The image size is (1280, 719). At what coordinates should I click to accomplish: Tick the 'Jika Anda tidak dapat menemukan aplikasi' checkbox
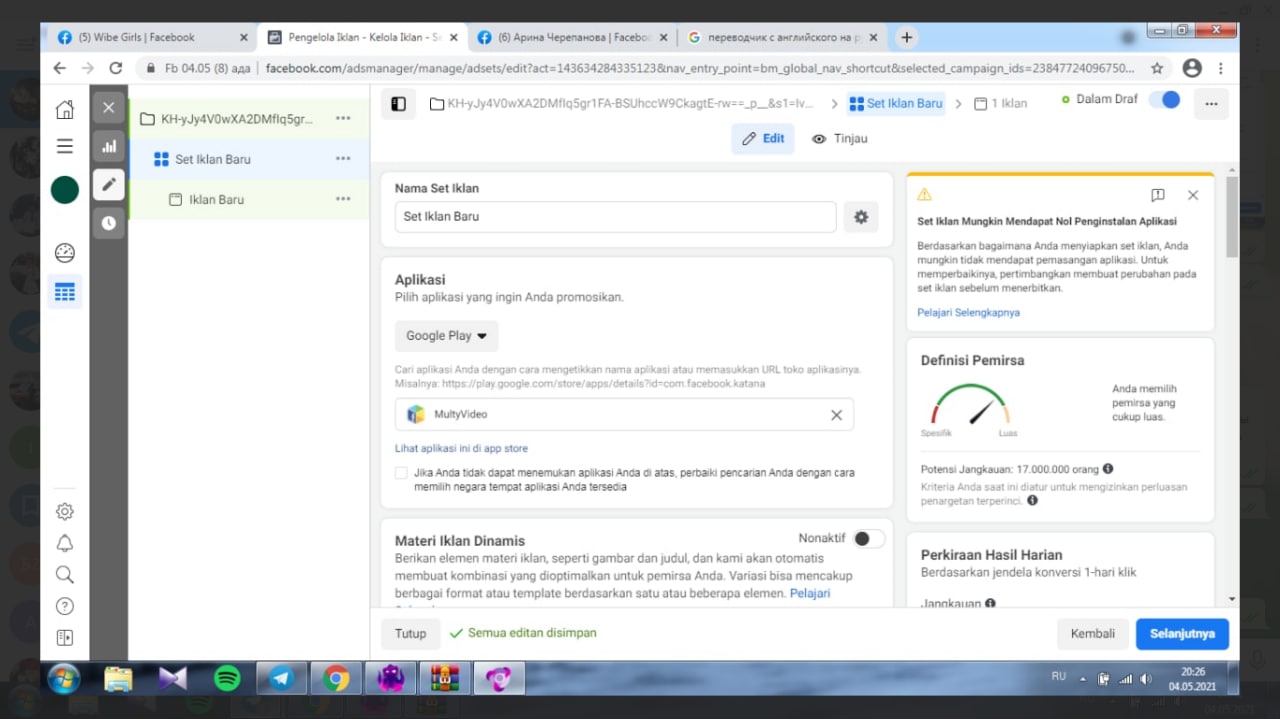pos(401,472)
